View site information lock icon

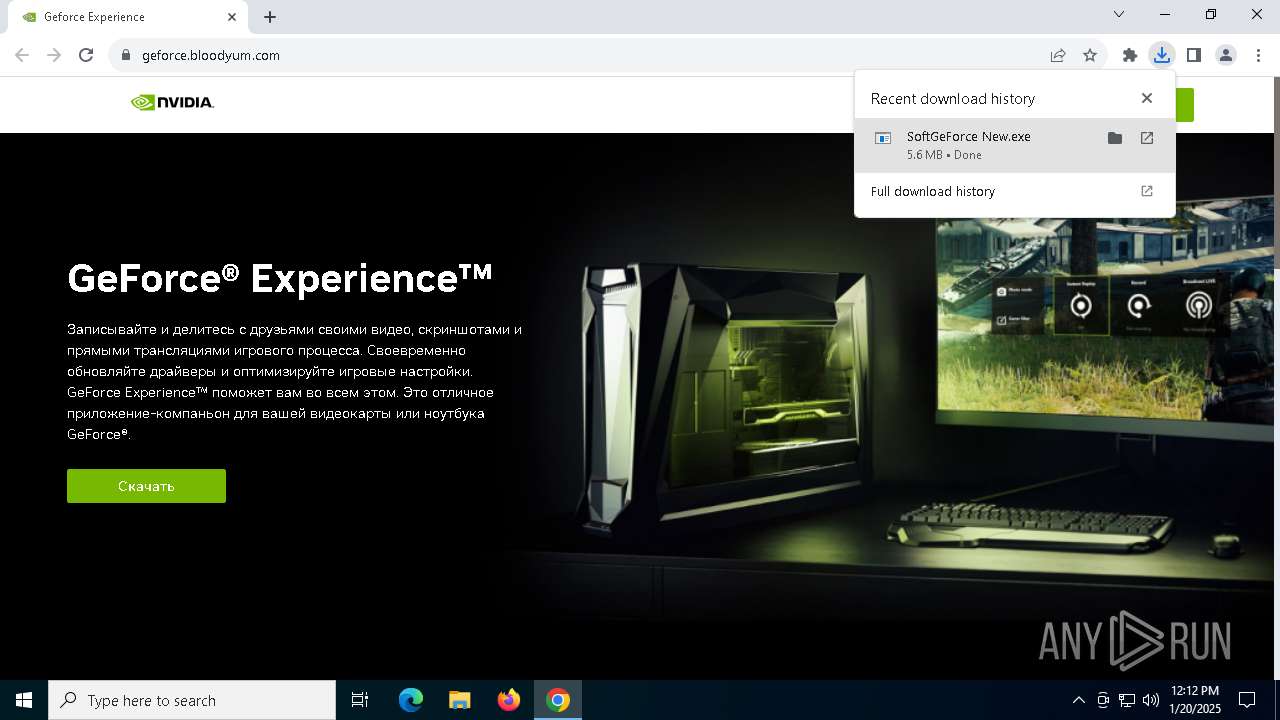125,55
